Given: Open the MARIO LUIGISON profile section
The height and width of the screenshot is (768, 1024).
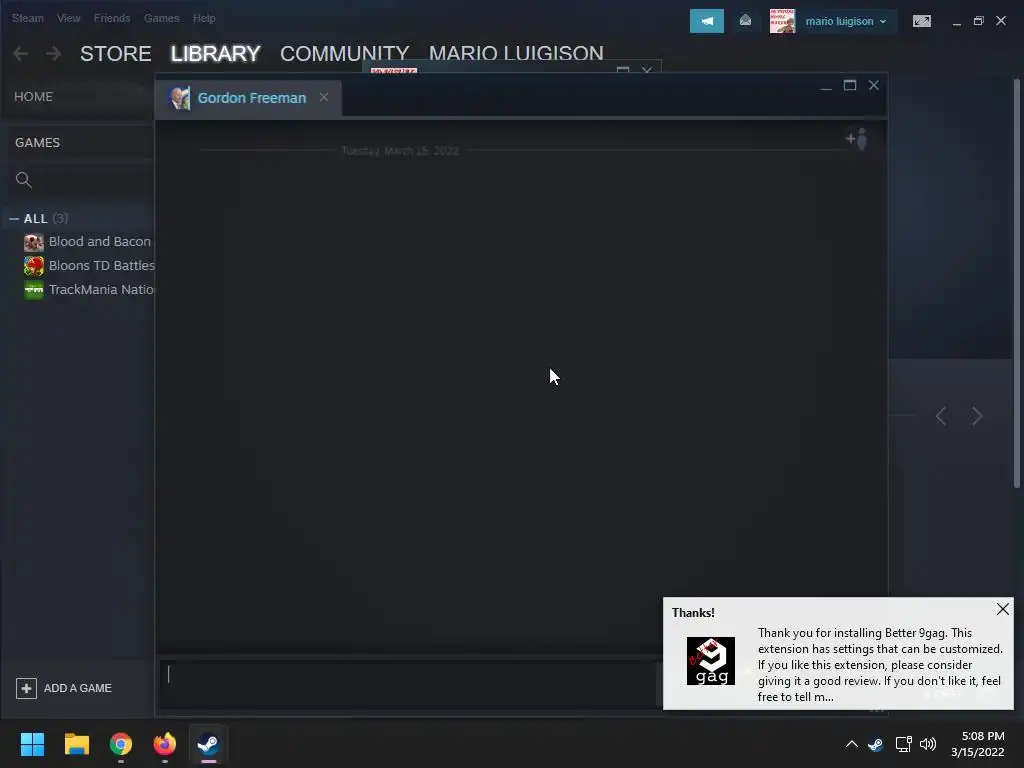Looking at the screenshot, I should pos(516,54).
